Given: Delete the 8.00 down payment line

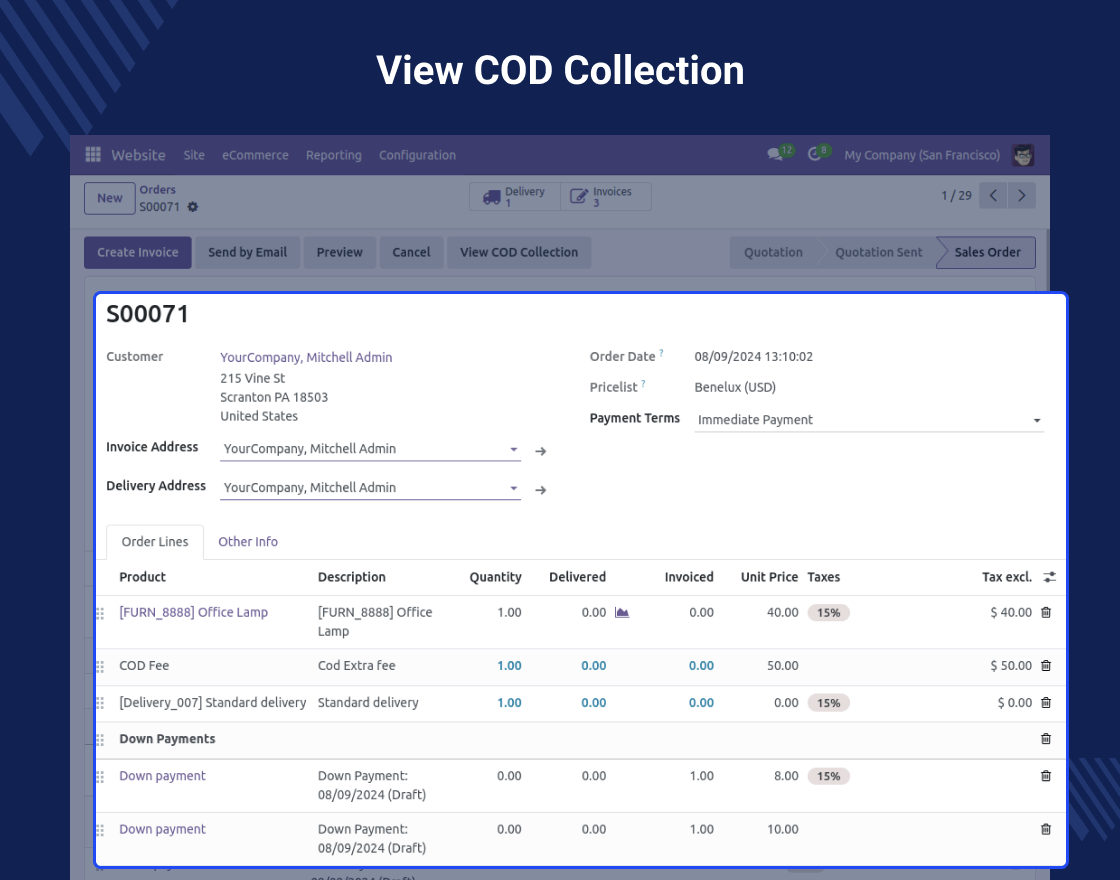Looking at the screenshot, I should coord(1046,776).
